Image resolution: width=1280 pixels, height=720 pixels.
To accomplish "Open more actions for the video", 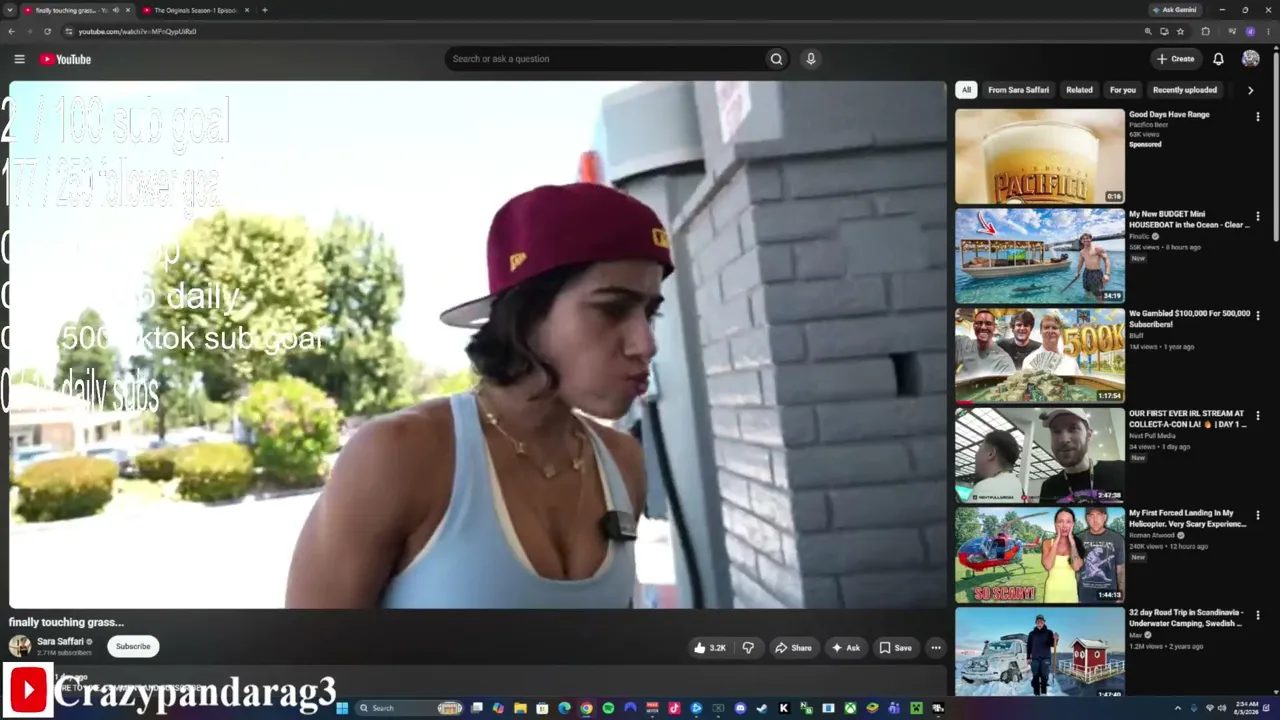I will tap(936, 648).
